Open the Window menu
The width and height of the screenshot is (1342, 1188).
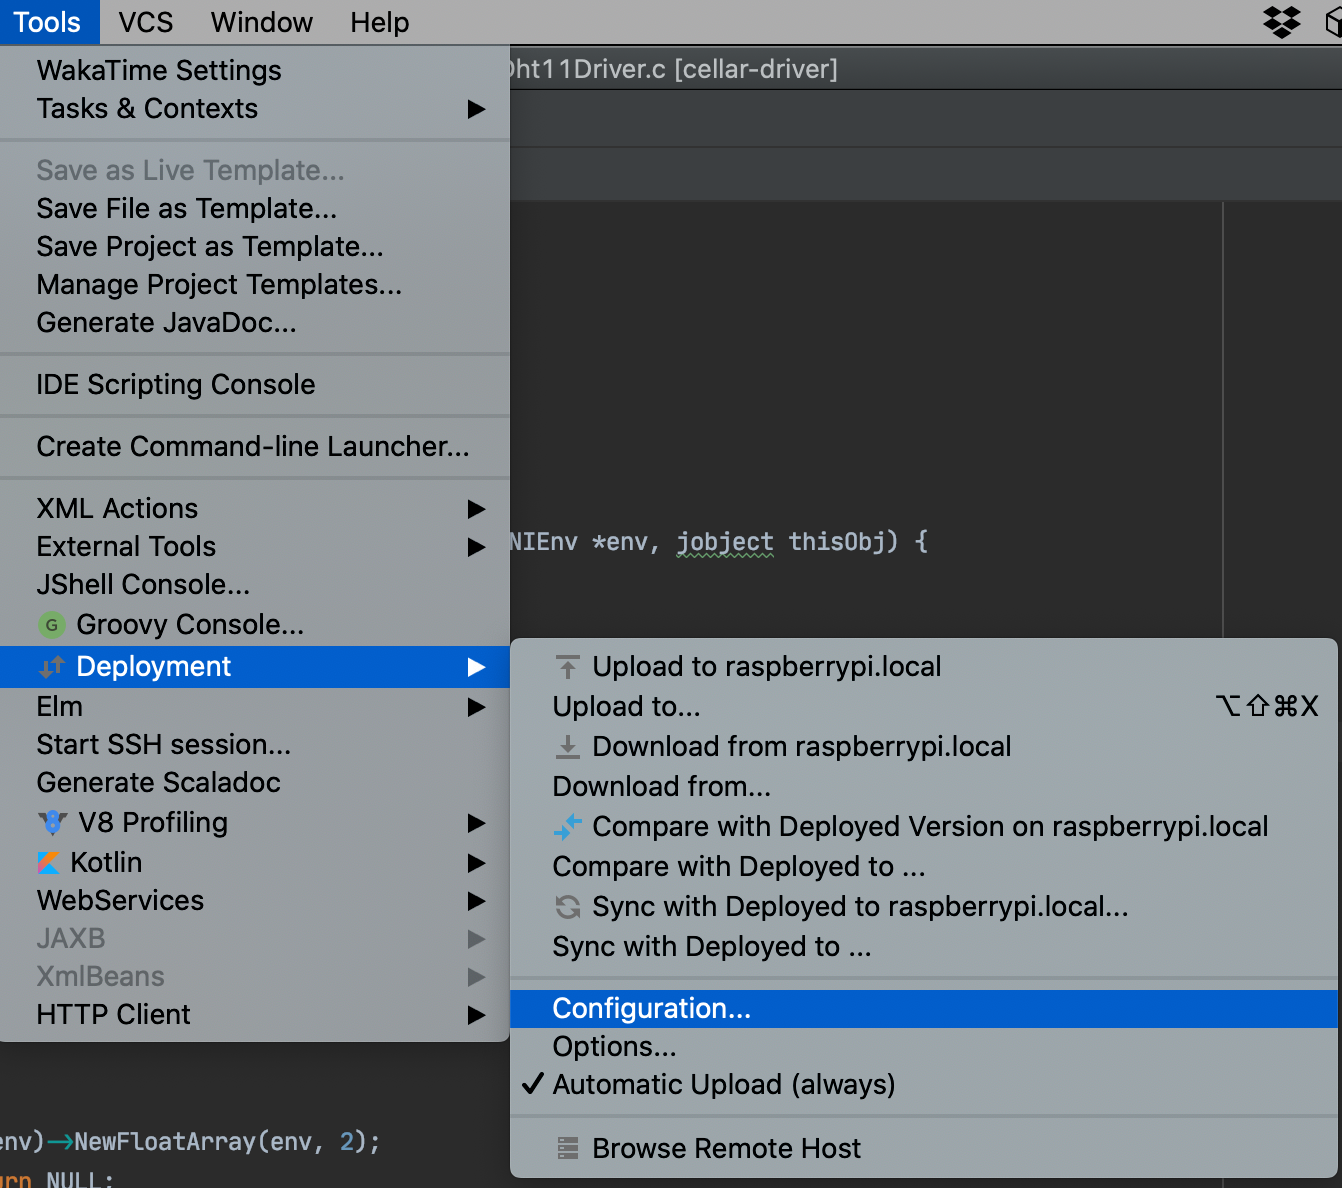[x=262, y=22]
